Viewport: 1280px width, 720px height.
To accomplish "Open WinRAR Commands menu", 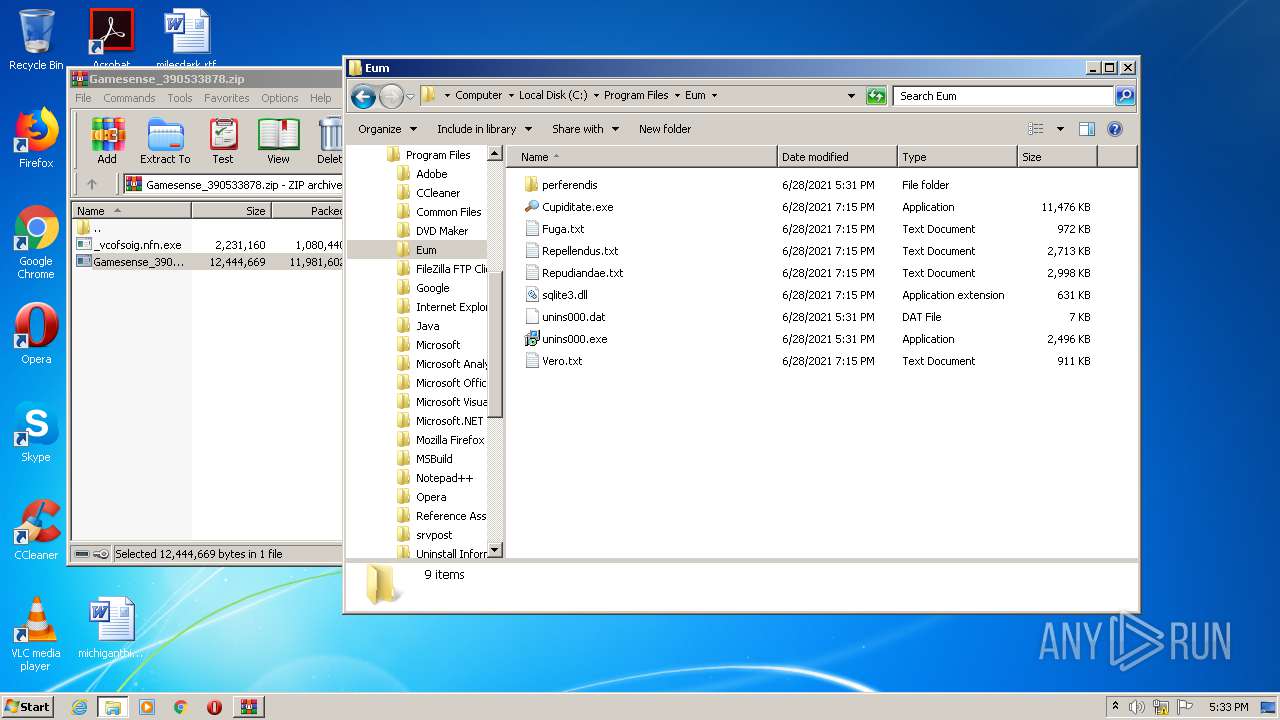I will pyautogui.click(x=129, y=98).
